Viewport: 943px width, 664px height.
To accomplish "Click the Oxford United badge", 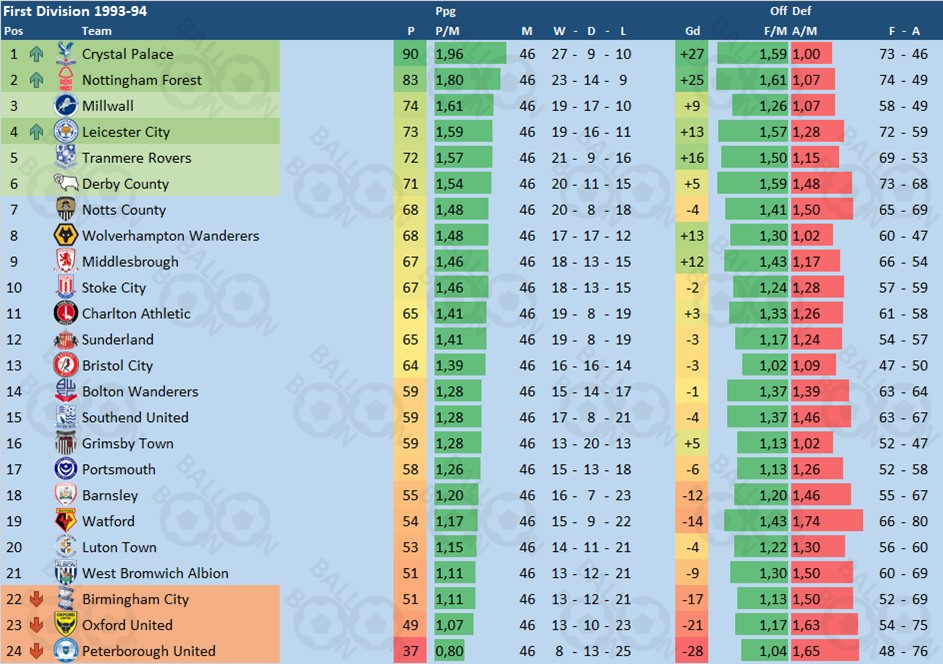I will coord(65,625).
